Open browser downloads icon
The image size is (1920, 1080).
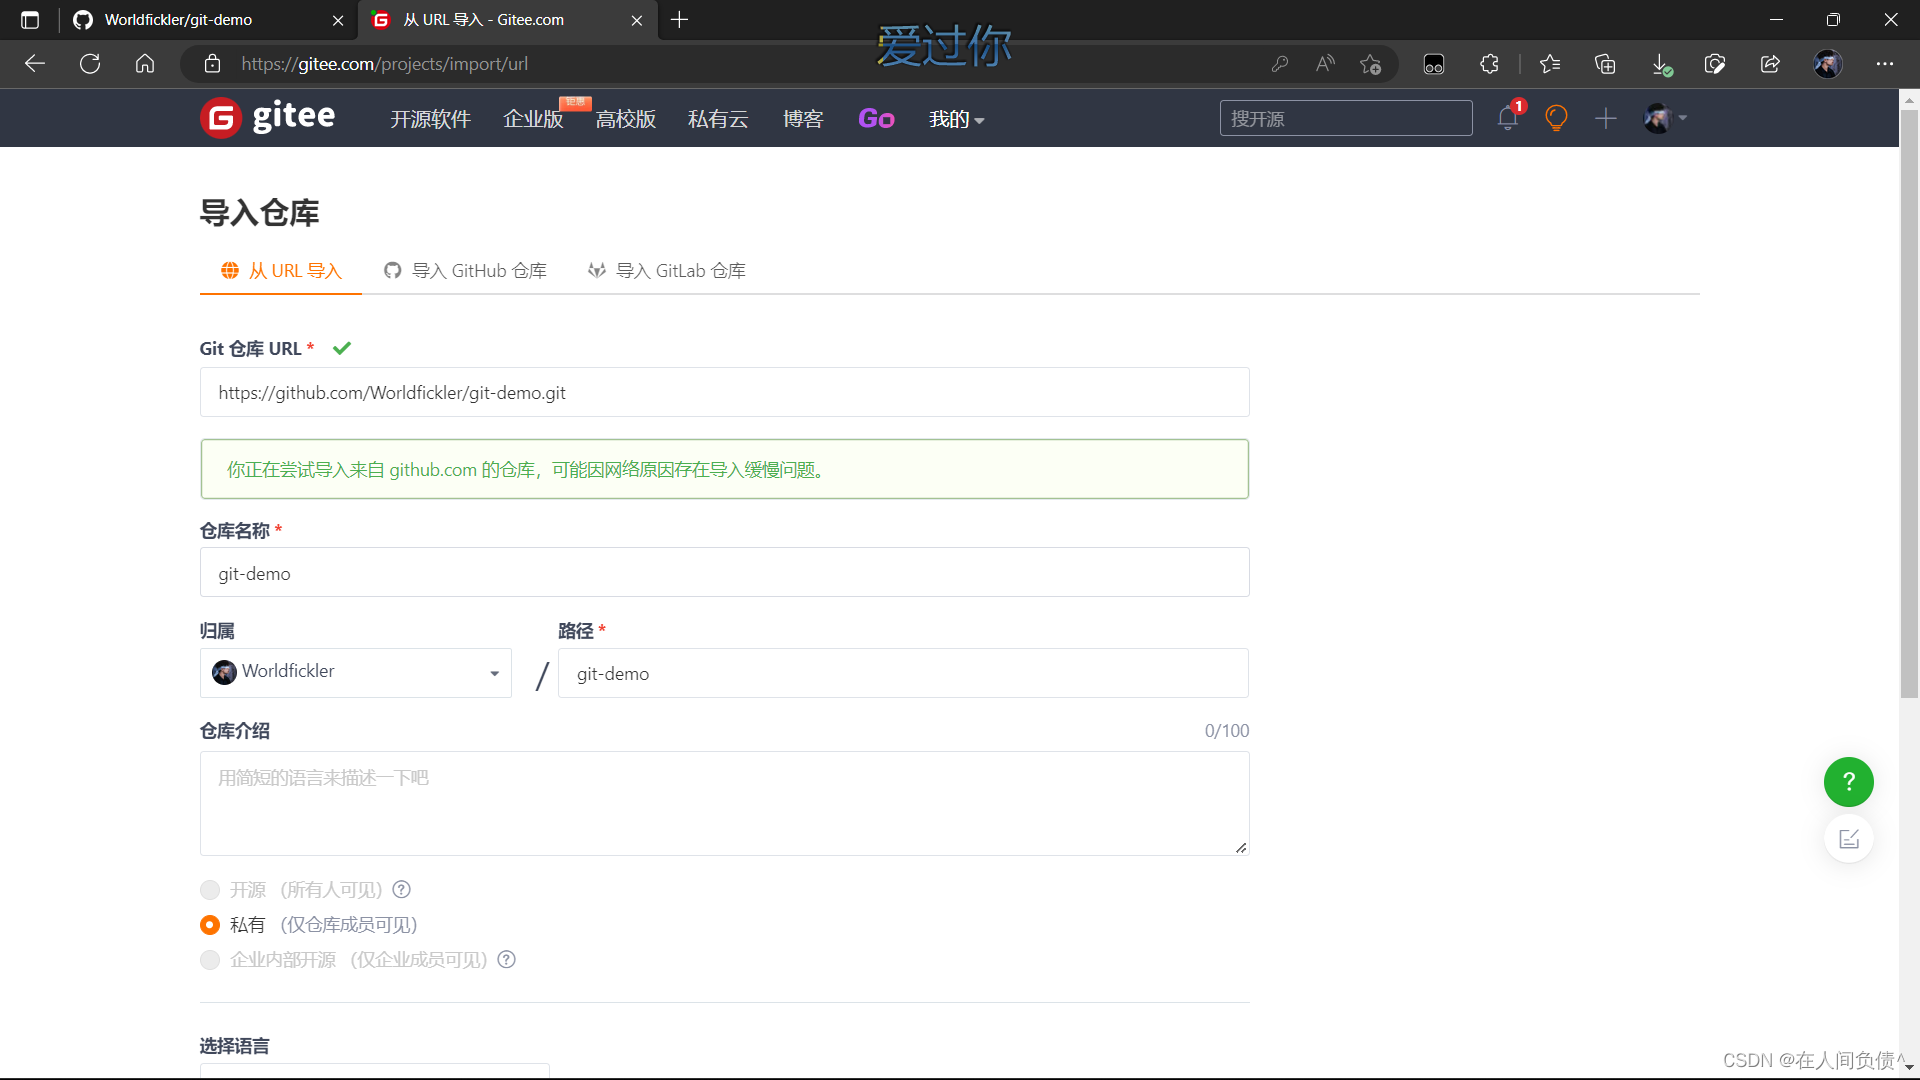click(1661, 64)
